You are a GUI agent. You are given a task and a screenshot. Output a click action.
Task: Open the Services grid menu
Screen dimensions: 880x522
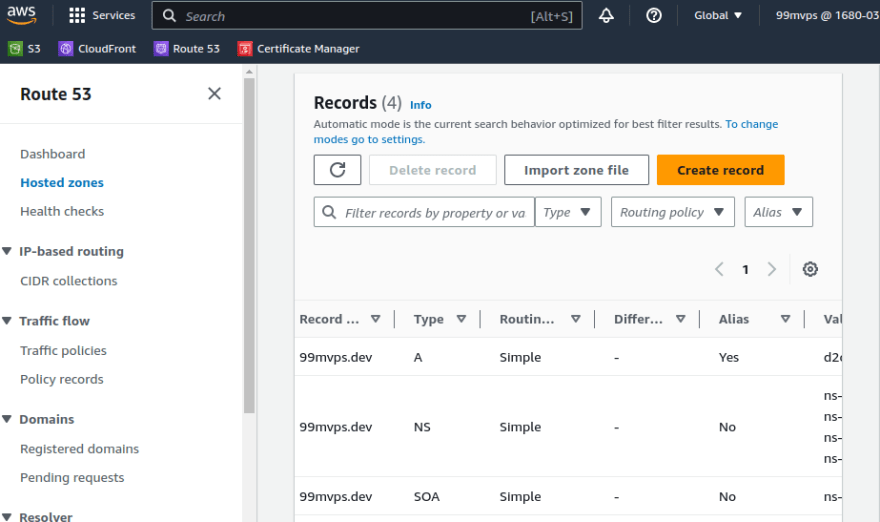[102, 15]
